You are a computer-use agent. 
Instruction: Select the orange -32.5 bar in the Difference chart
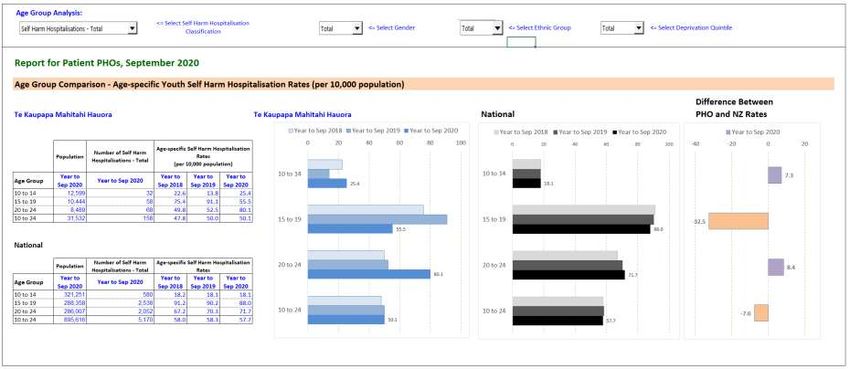738,221
